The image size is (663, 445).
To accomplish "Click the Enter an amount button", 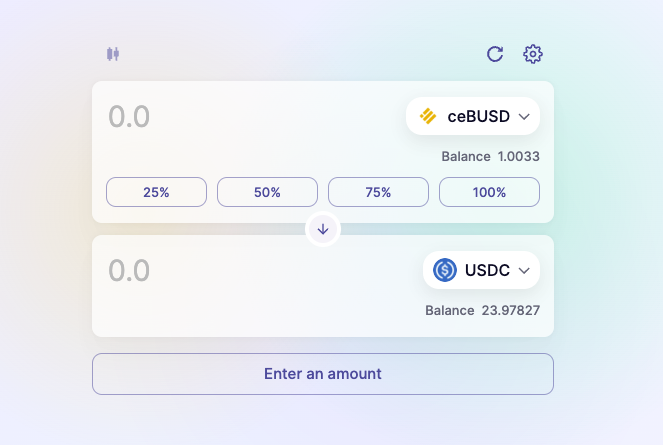I will 323,374.
